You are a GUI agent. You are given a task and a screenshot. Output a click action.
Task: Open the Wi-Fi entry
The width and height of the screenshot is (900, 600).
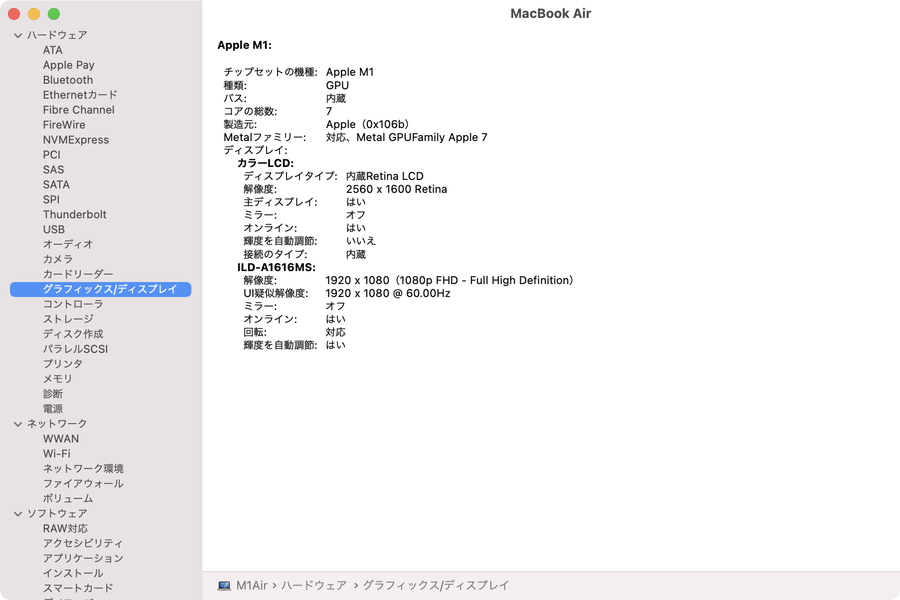point(57,454)
